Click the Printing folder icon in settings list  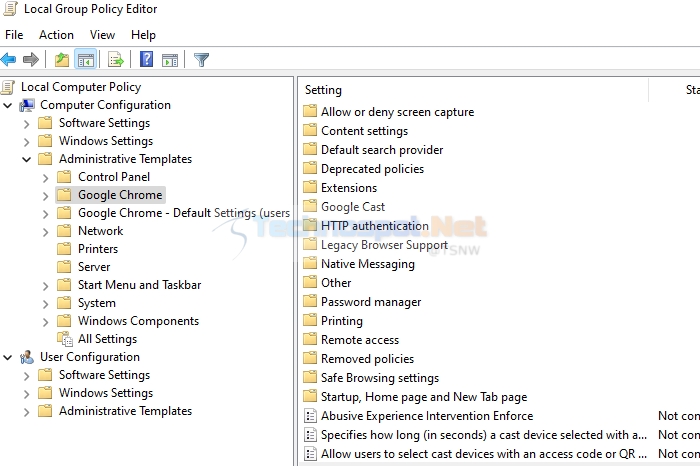pos(310,320)
